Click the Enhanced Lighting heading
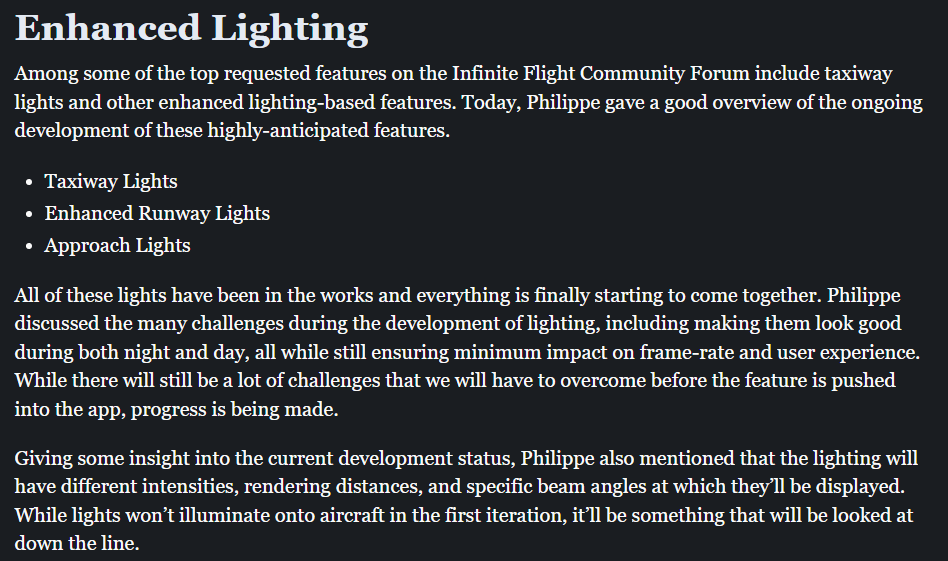The height and width of the screenshot is (561, 948). point(192,27)
